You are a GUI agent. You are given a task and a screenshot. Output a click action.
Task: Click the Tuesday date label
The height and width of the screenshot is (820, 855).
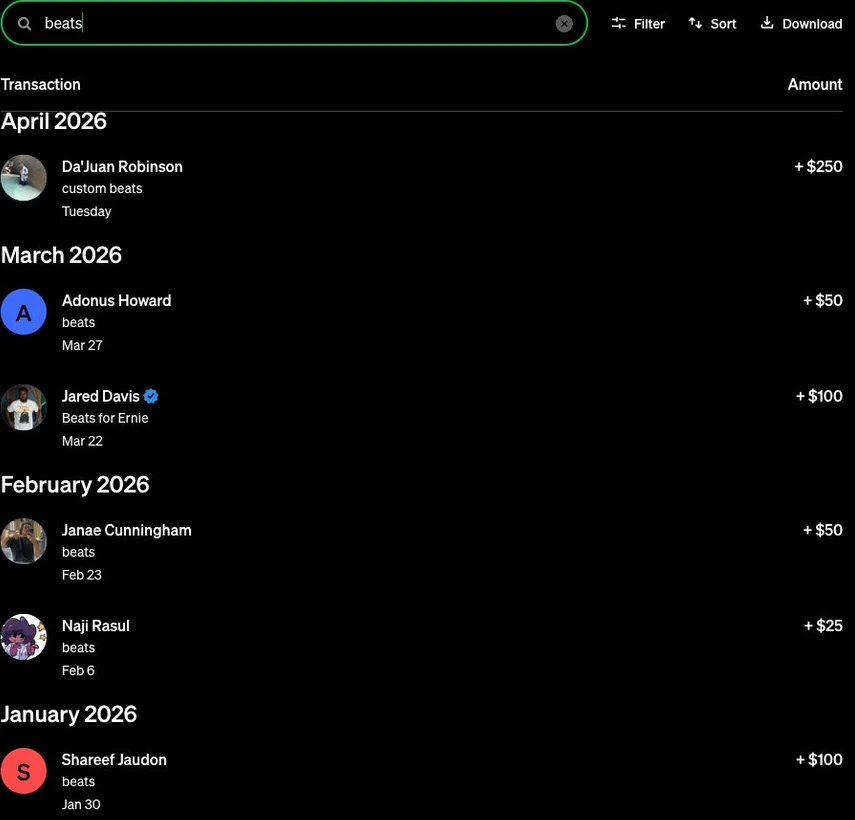(x=86, y=212)
